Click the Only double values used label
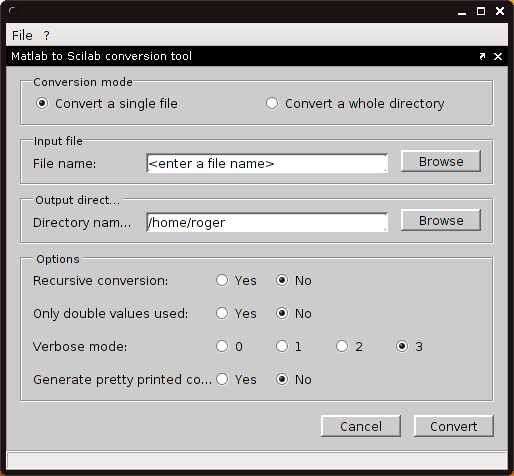Image resolution: width=514 pixels, height=476 pixels. click(110, 314)
